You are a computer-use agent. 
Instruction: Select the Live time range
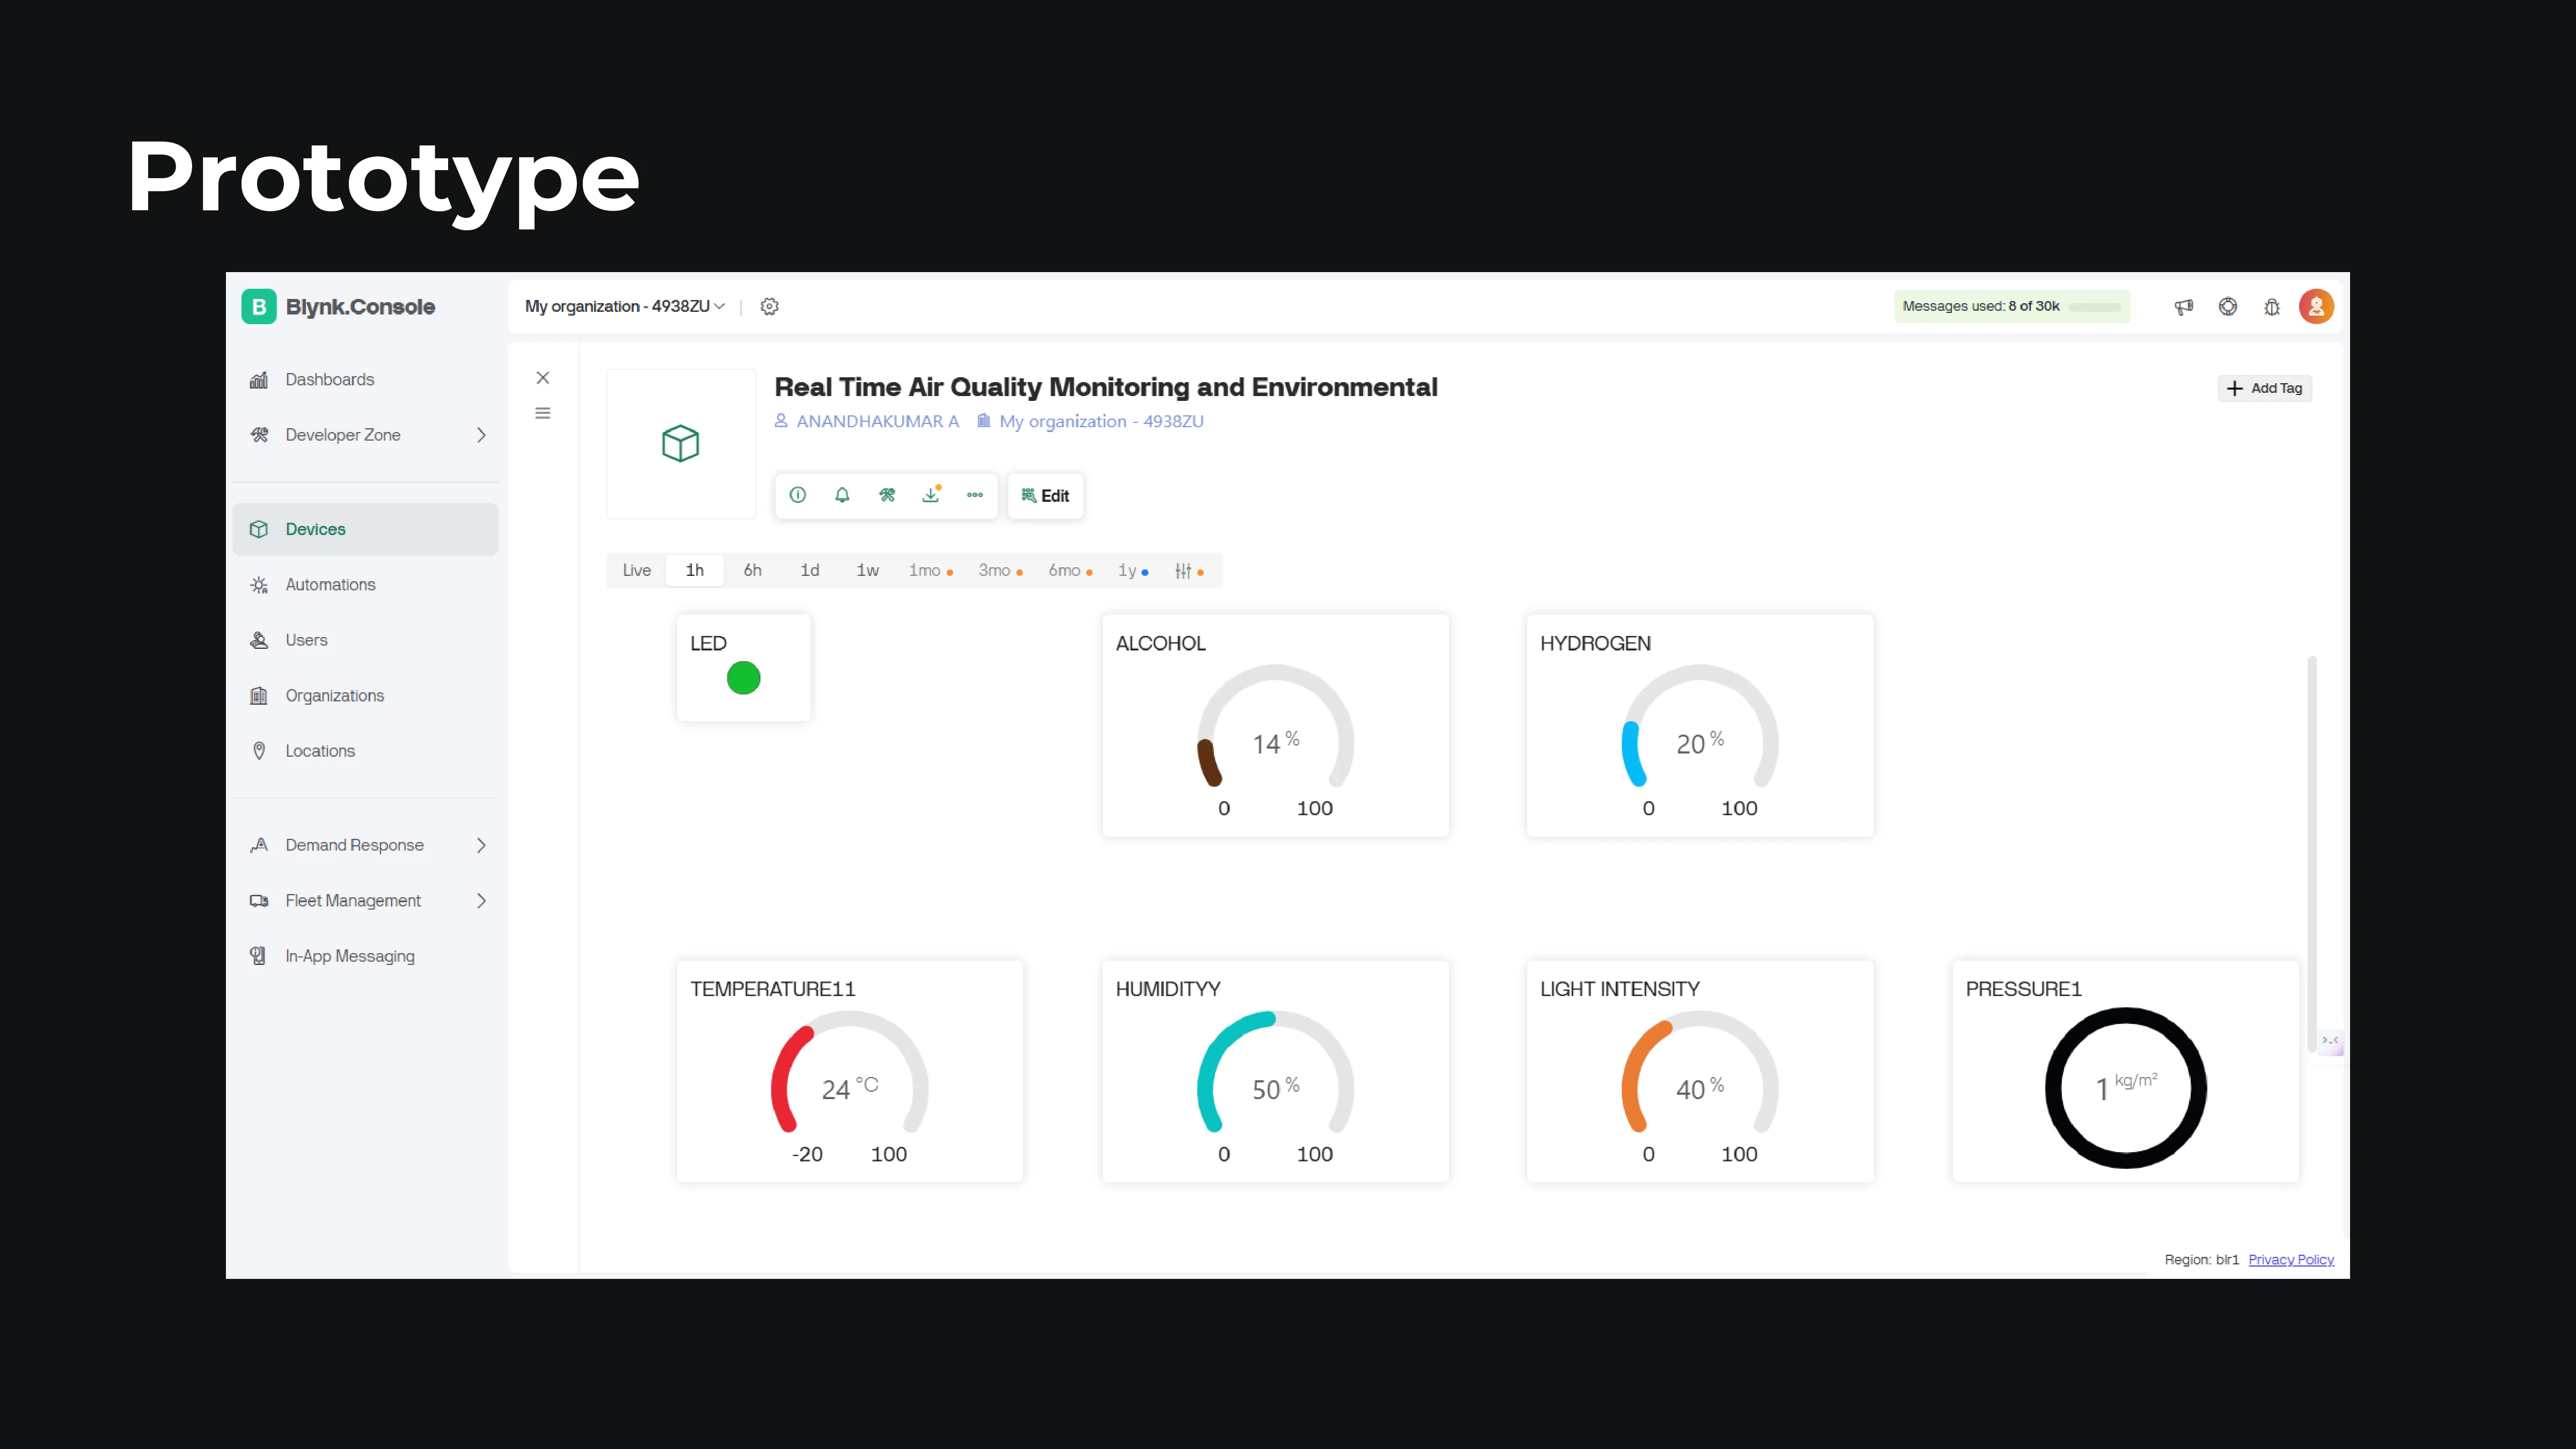(x=636, y=570)
